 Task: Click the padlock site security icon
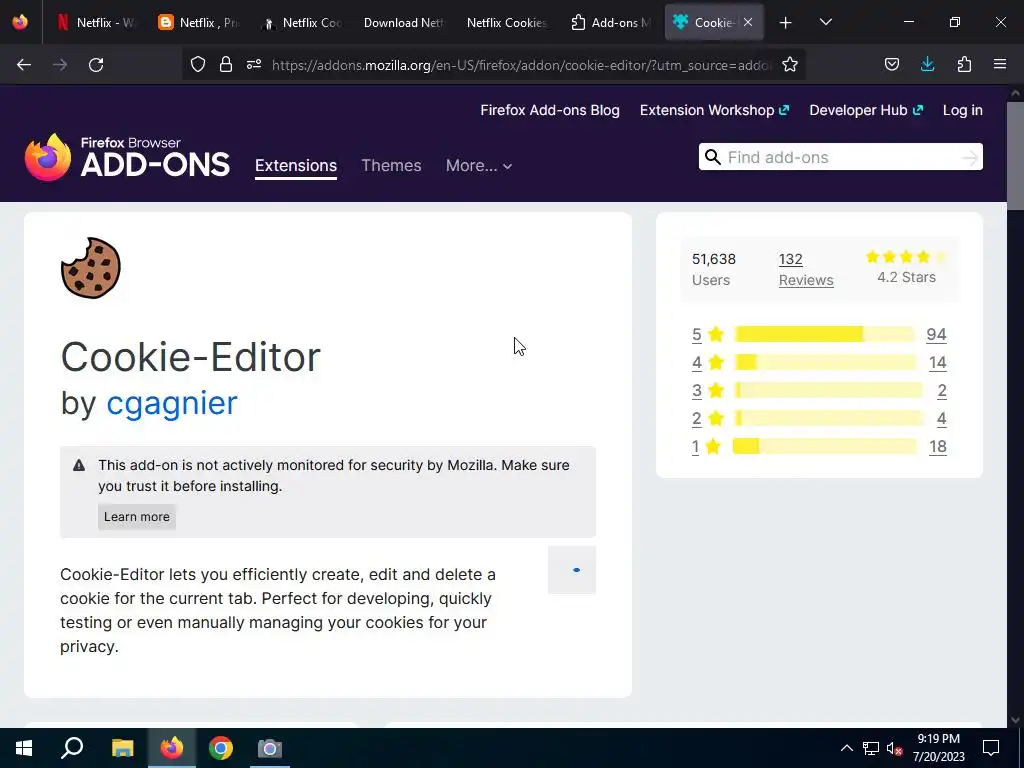point(226,64)
